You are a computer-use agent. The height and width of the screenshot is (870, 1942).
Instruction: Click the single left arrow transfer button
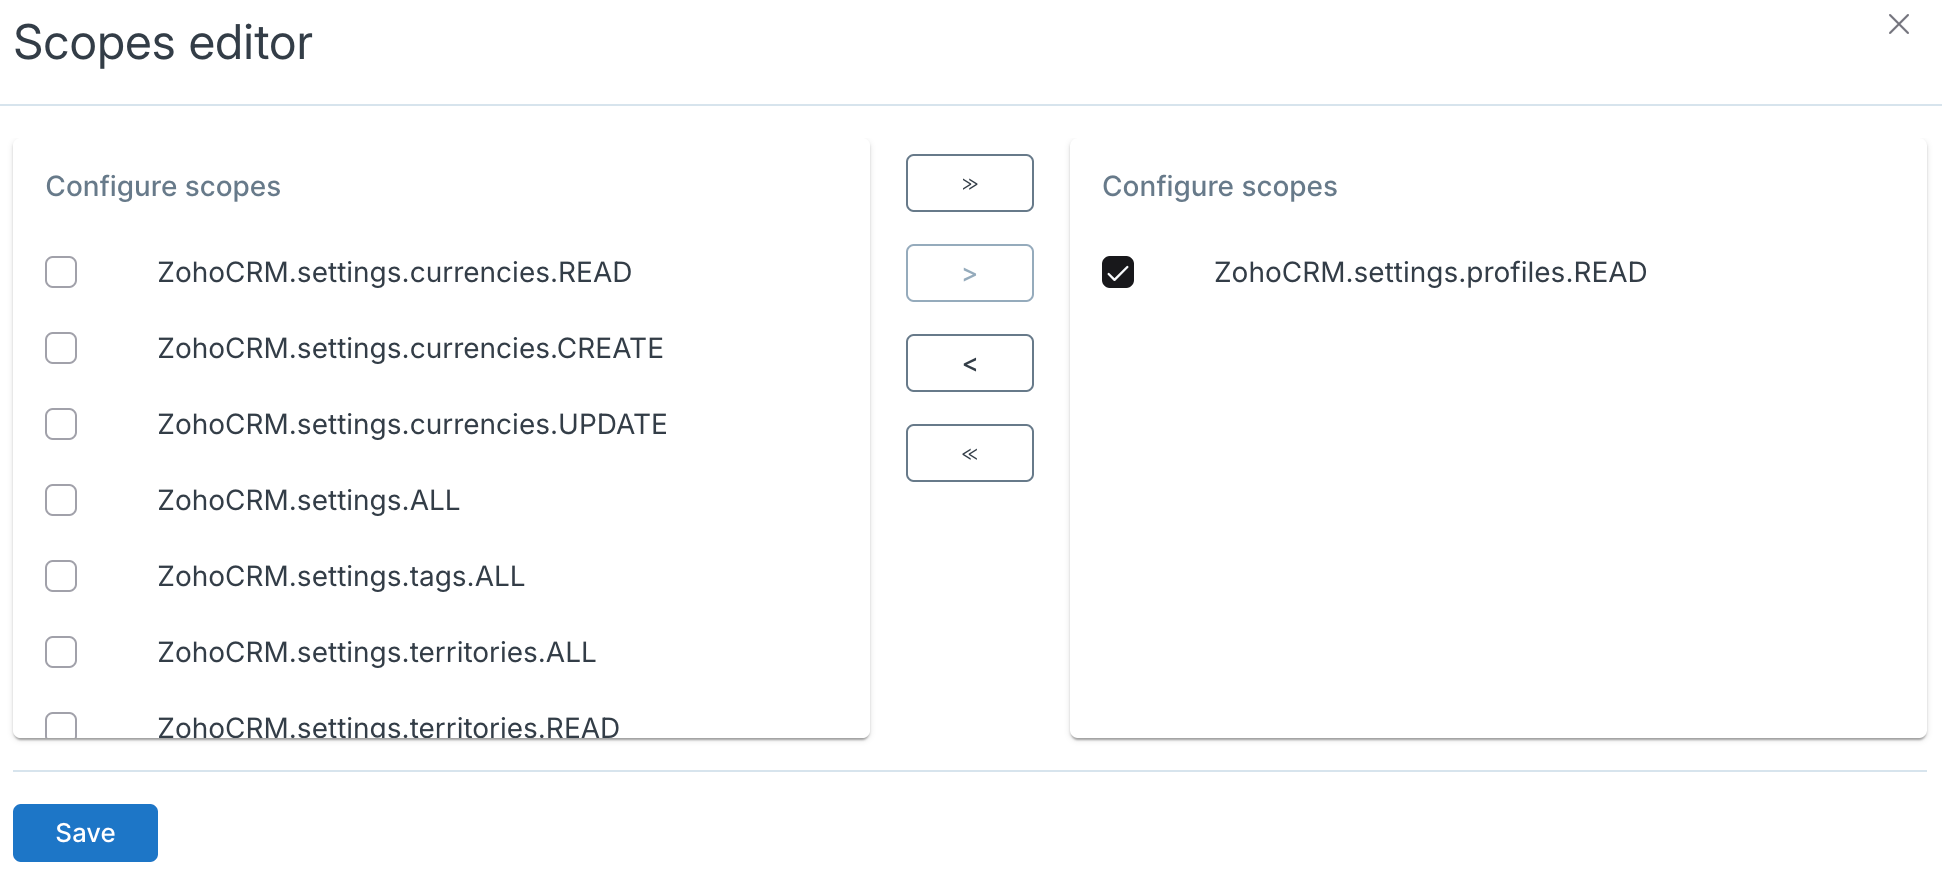pyautogui.click(x=968, y=362)
